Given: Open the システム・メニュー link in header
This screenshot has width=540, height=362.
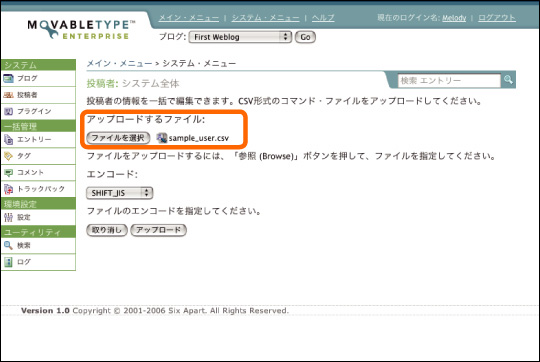Looking at the screenshot, I should coord(266,18).
